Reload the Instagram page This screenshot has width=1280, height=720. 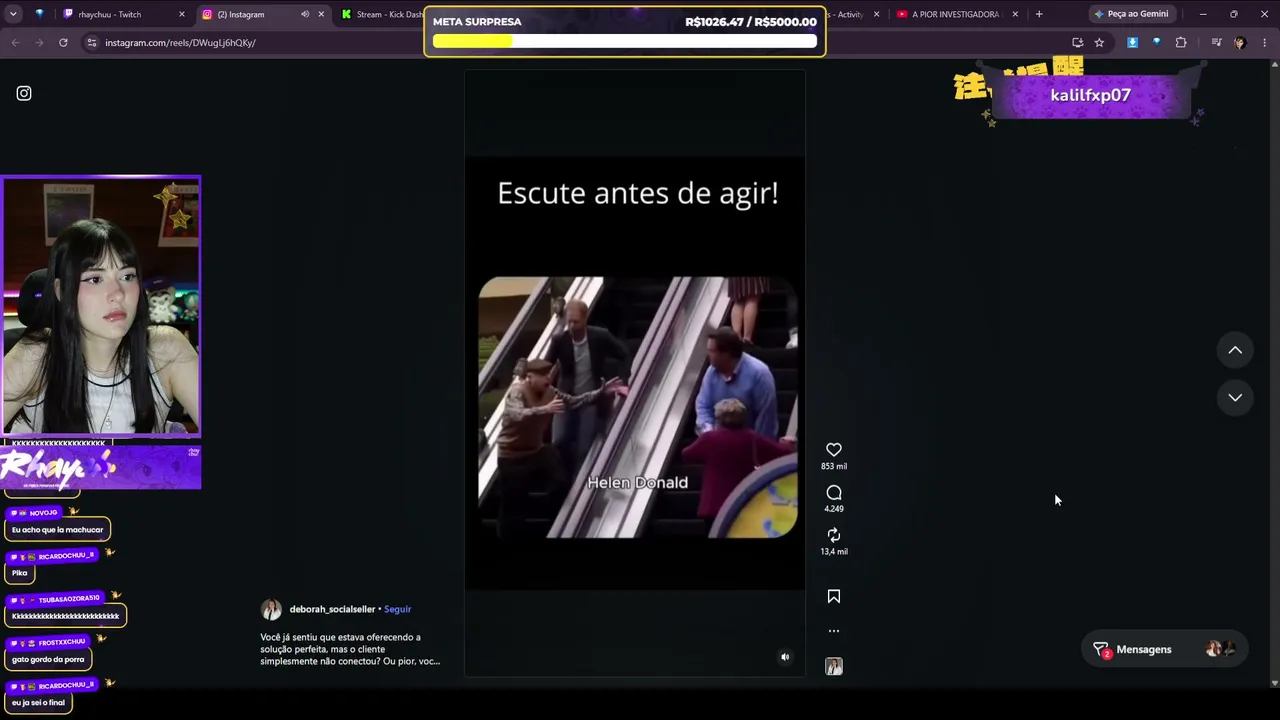point(63,43)
